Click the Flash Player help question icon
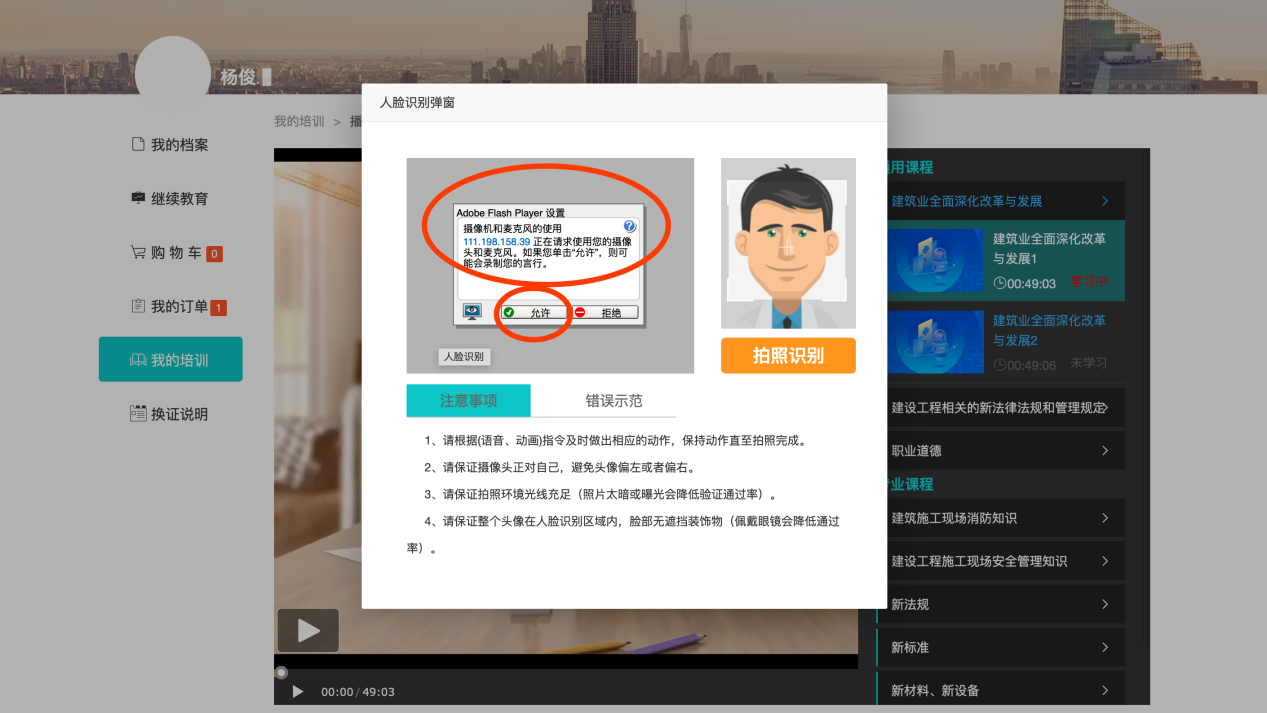Image resolution: width=1267 pixels, height=713 pixels. tap(629, 227)
